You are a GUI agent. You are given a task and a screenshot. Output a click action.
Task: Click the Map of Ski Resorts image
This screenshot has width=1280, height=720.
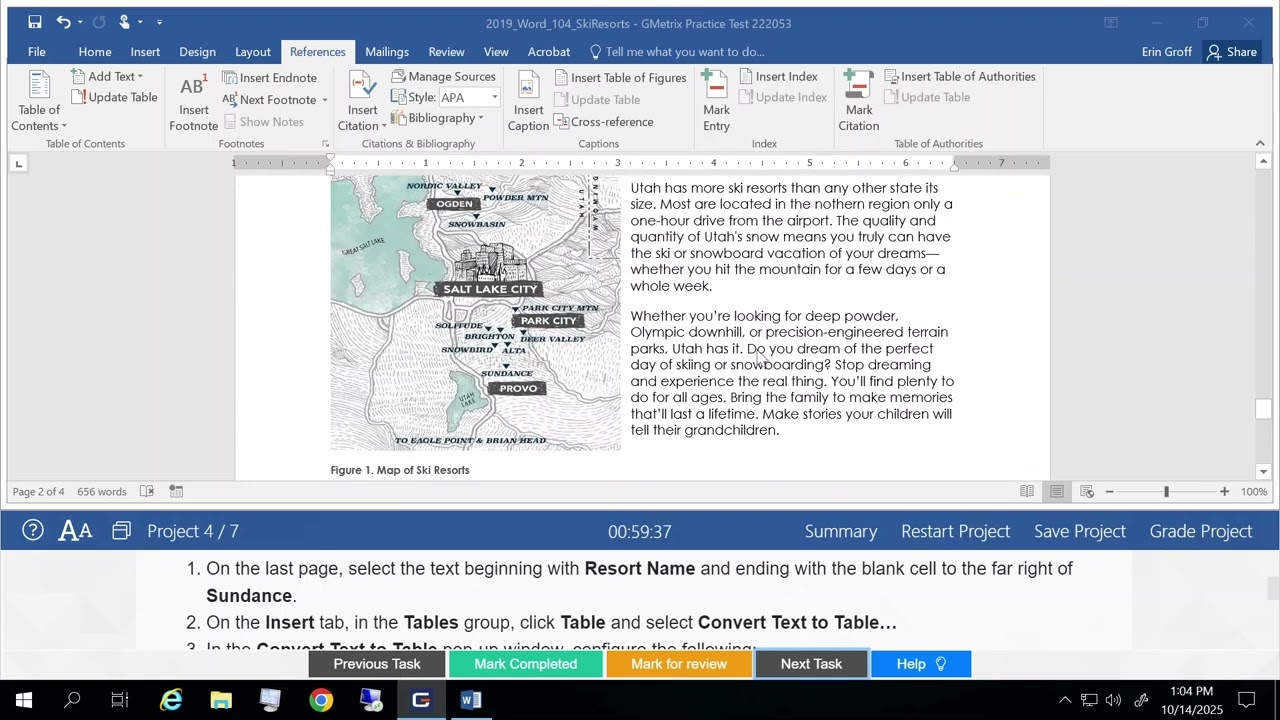pos(475,313)
